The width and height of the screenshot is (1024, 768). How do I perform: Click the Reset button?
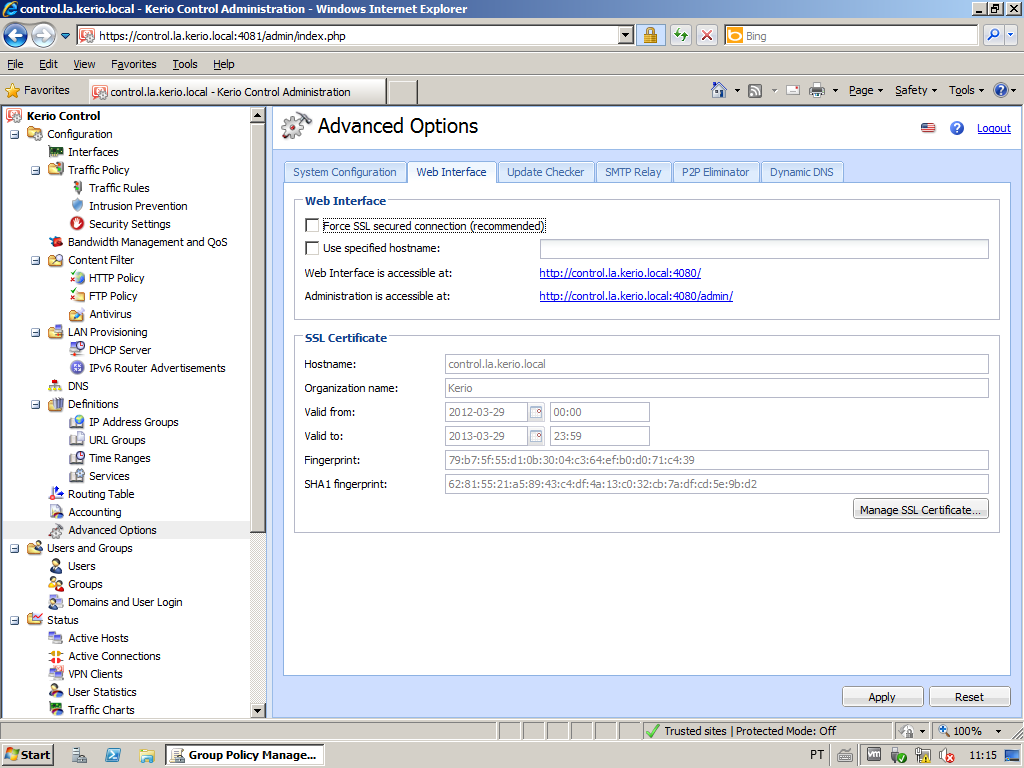click(x=969, y=697)
